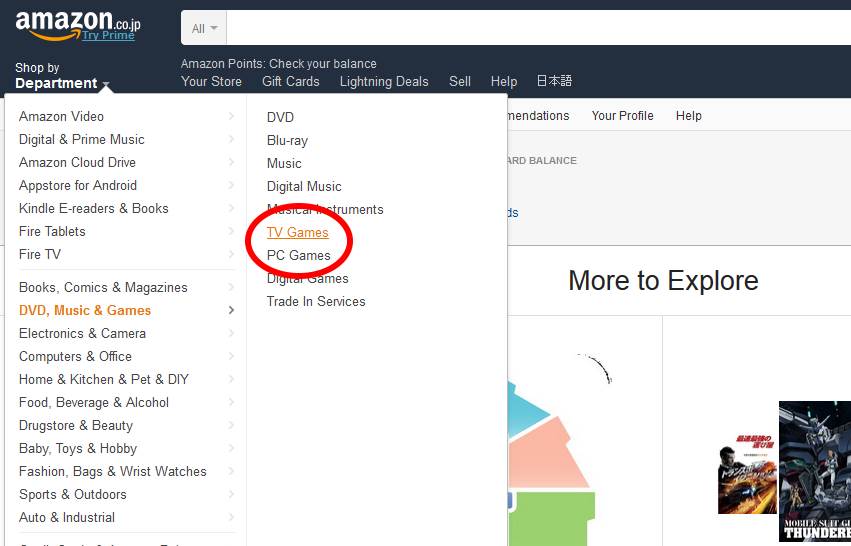The width and height of the screenshot is (851, 546).
Task: Open the racing movie cover thumbnail
Action: [747, 473]
